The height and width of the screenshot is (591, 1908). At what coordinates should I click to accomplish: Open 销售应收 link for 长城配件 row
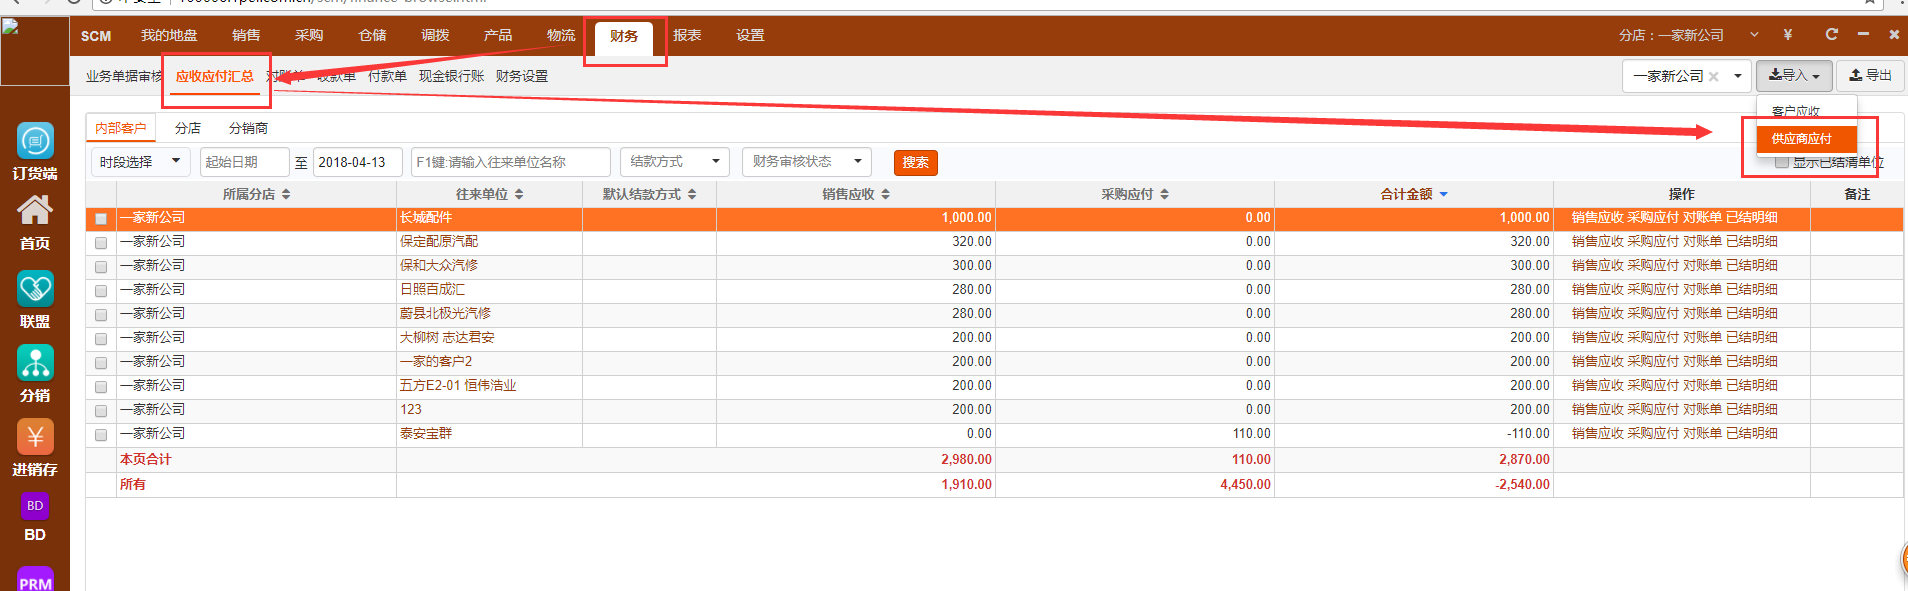[1597, 218]
